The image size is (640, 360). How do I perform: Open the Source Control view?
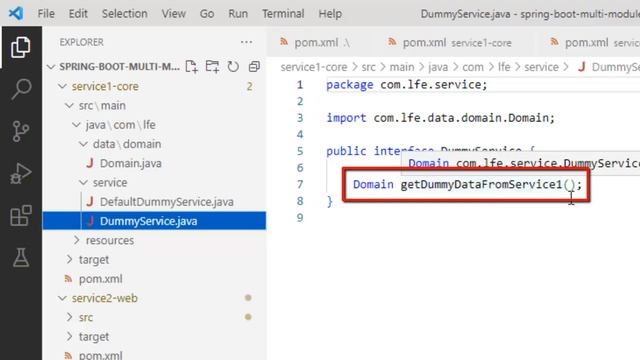point(20,131)
